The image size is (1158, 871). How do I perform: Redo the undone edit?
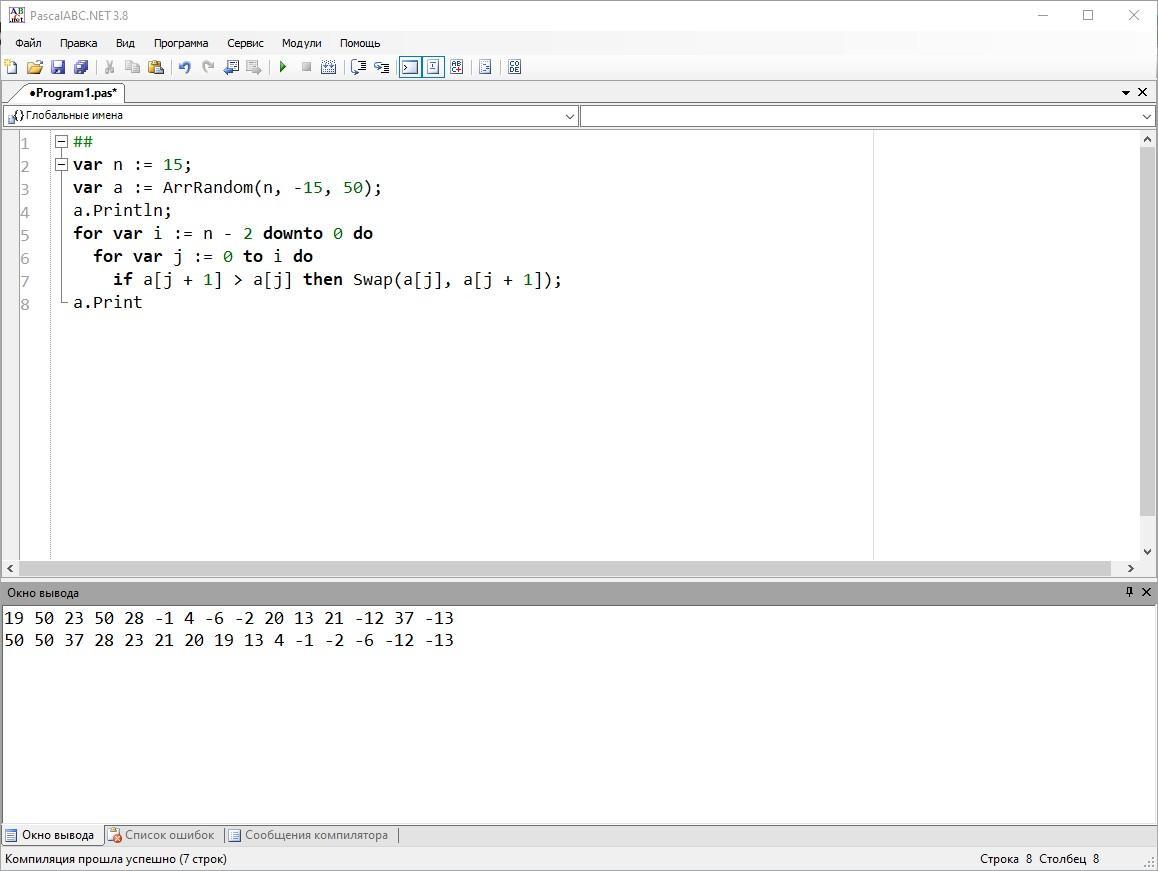pos(208,67)
